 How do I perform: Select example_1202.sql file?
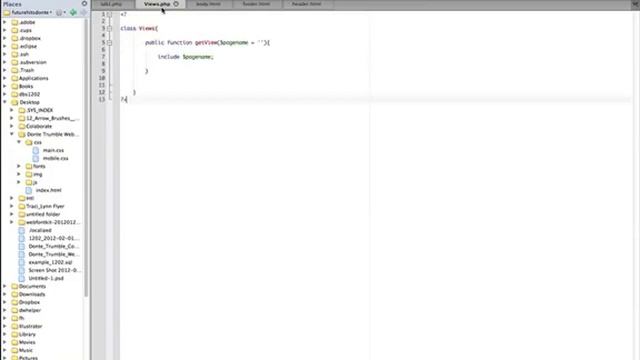click(x=50, y=262)
